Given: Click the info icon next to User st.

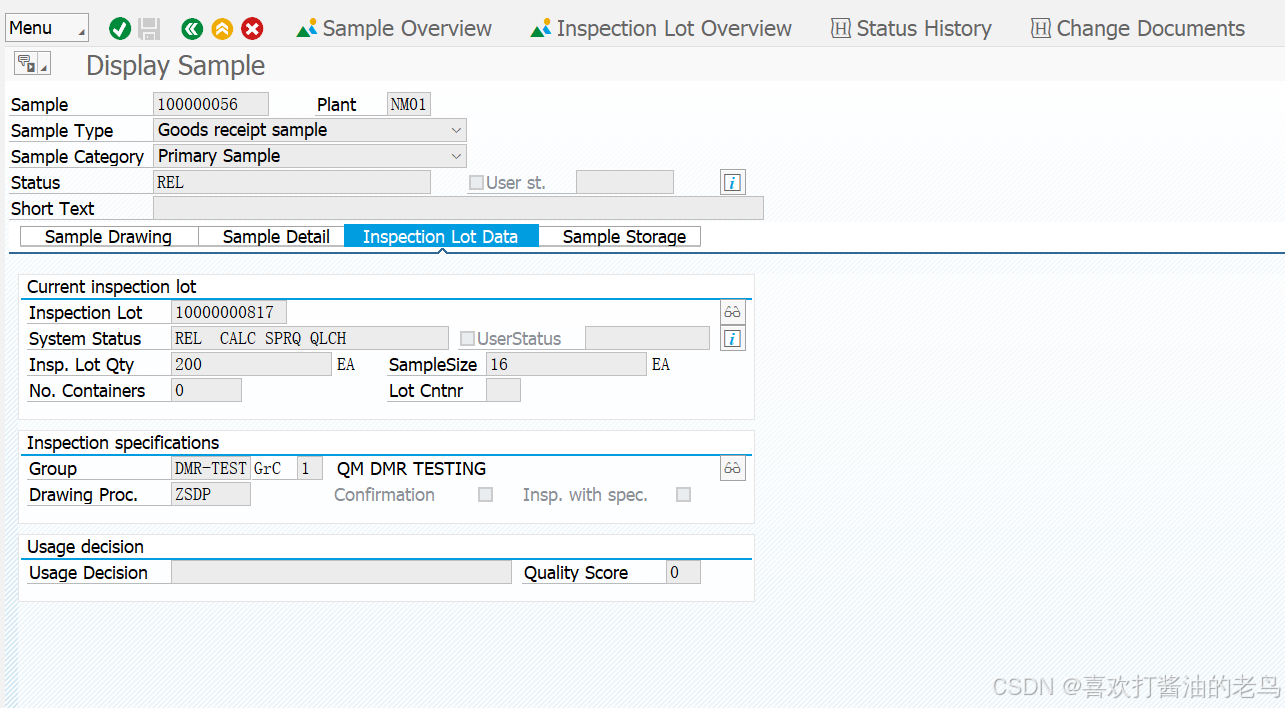Looking at the screenshot, I should (x=733, y=182).
